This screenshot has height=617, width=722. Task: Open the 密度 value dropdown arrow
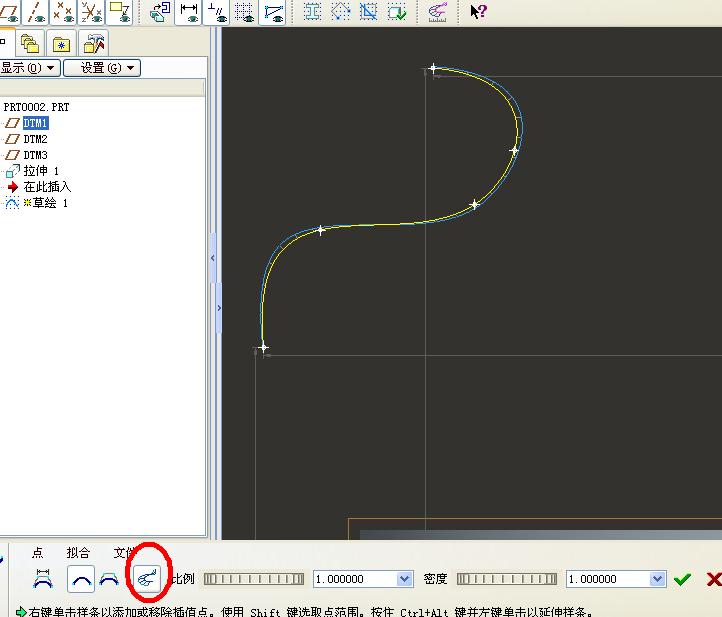coord(658,579)
